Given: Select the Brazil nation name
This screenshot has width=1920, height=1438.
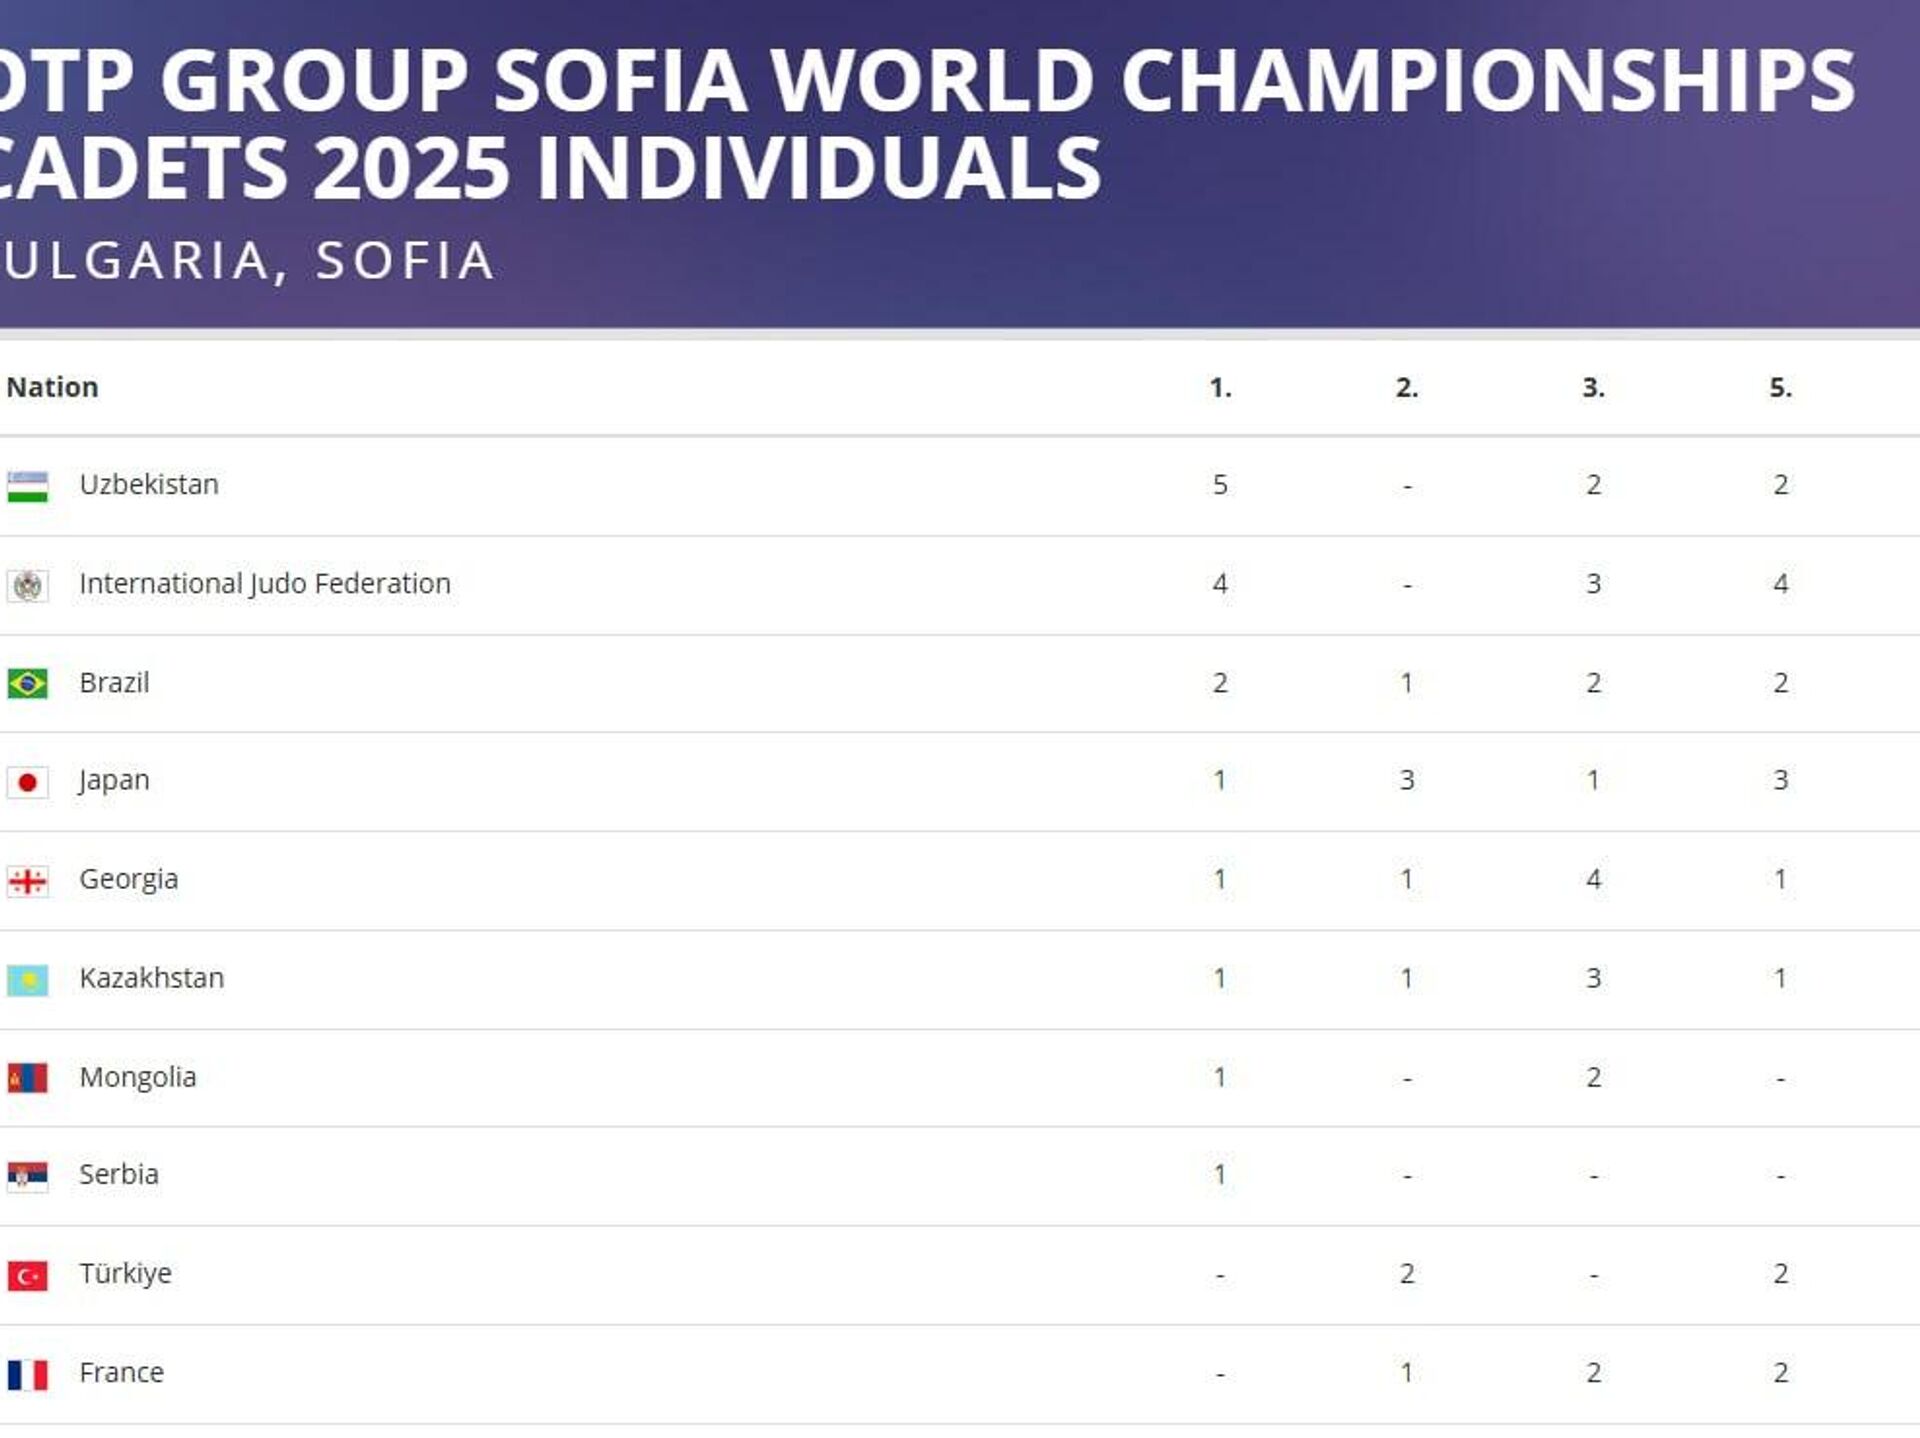Looking at the screenshot, I should pyautogui.click(x=114, y=683).
